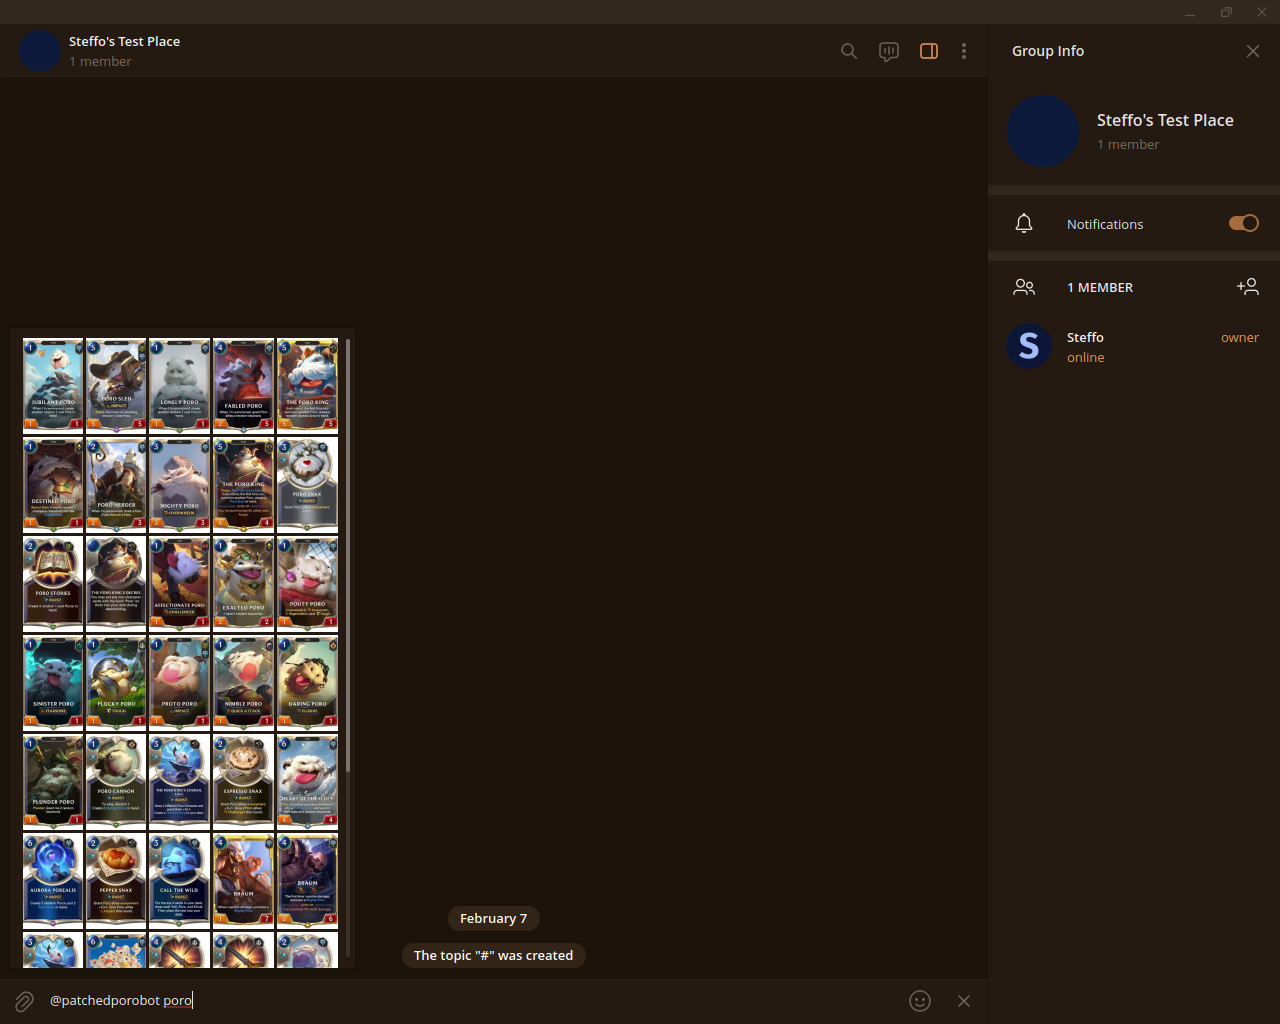
Task: Select the Proto Poro card
Action: click(180, 682)
